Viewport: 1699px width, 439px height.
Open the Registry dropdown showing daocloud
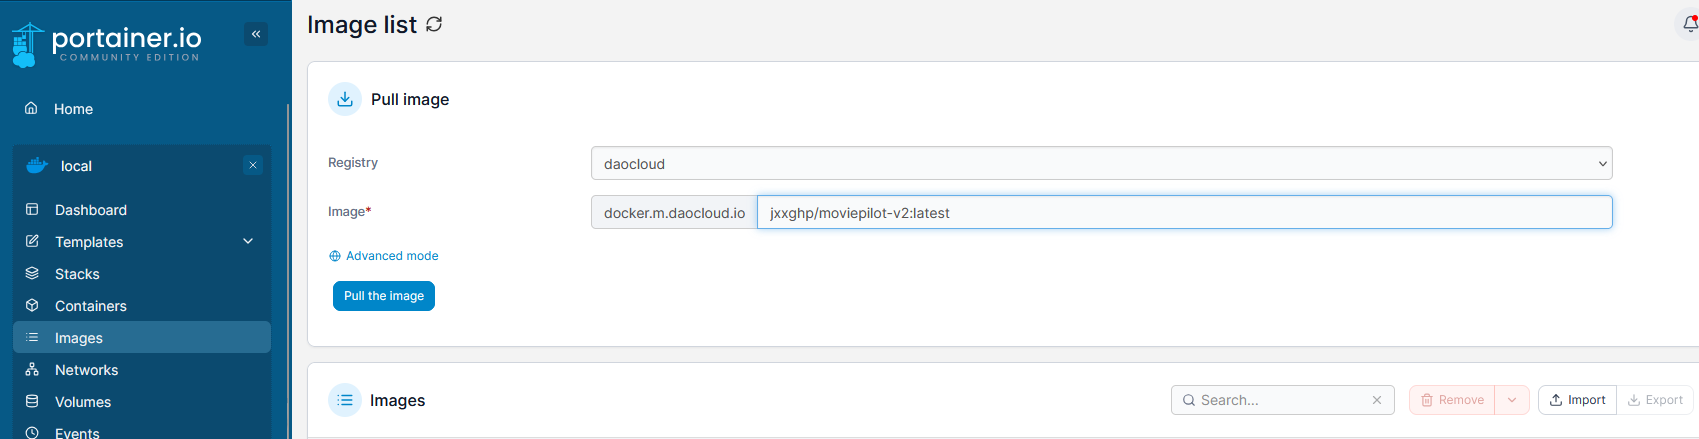(1101, 163)
